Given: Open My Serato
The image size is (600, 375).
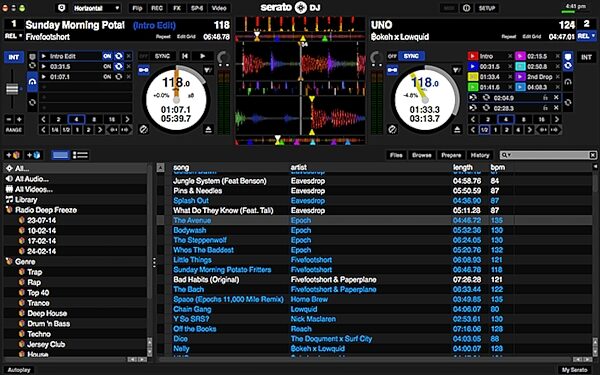Looking at the screenshot, I should tap(574, 370).
